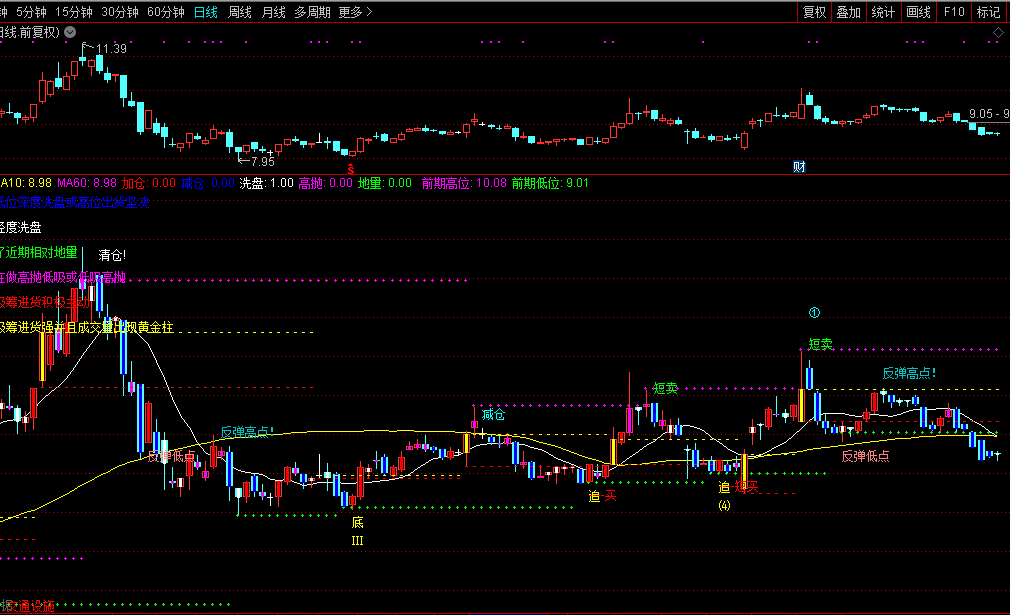Switch to the 月线 monthly tab
This screenshot has height=615, width=1010.
coord(273,12)
